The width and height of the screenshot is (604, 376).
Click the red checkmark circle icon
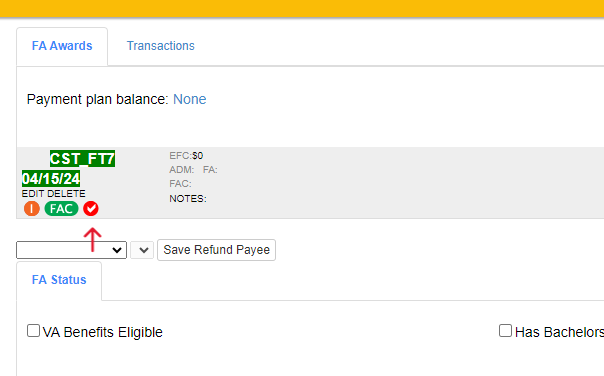coord(91,209)
